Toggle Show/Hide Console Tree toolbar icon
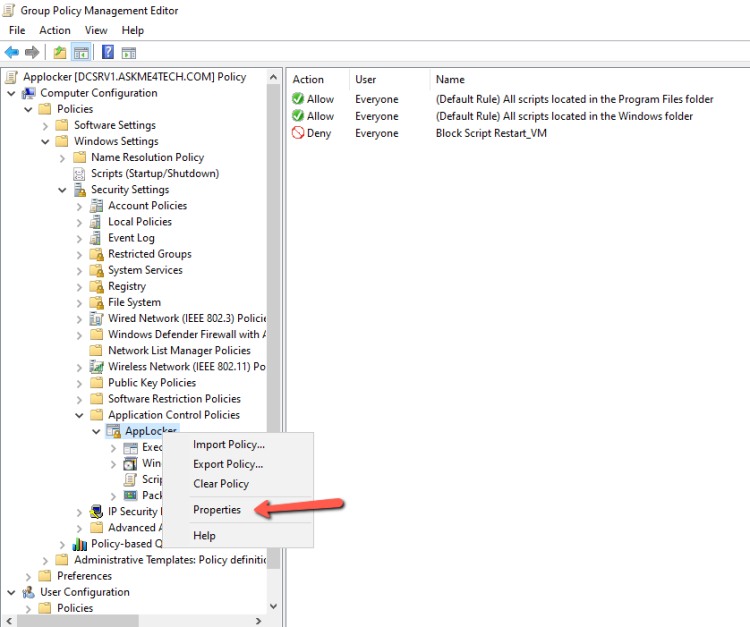The image size is (750, 627). click(x=81, y=52)
